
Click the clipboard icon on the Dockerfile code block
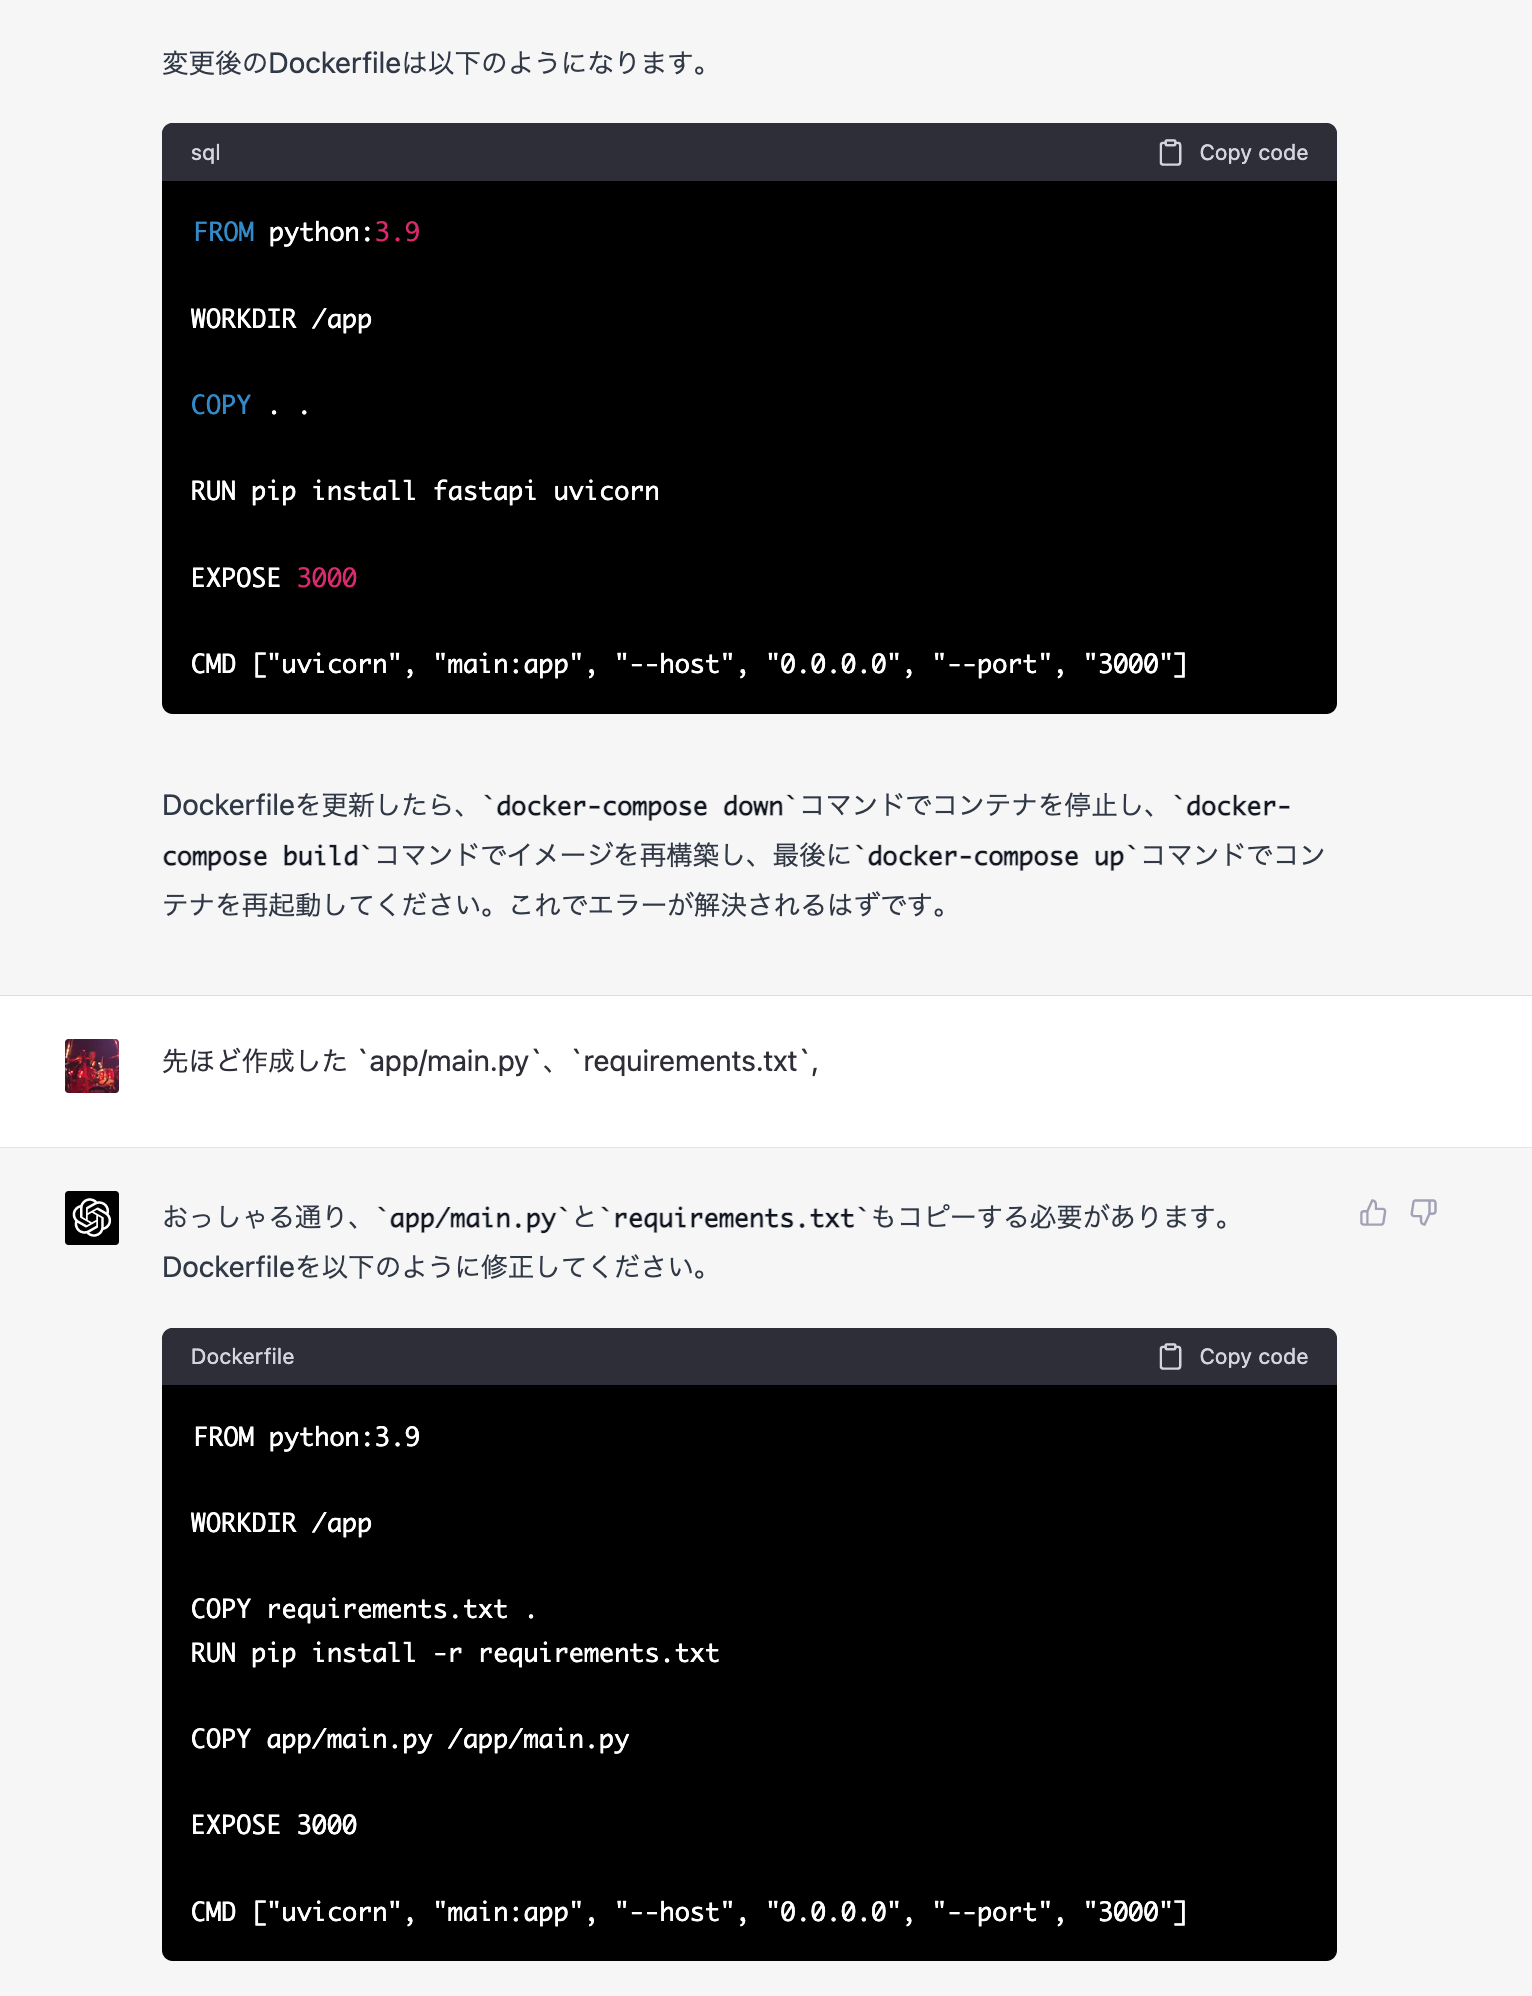1170,1356
